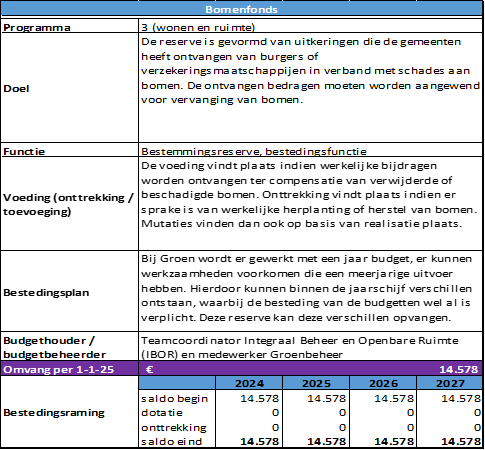Select the 'Omvang per 1-1-25' label
This screenshot has height=450, width=485.
[x=59, y=369]
